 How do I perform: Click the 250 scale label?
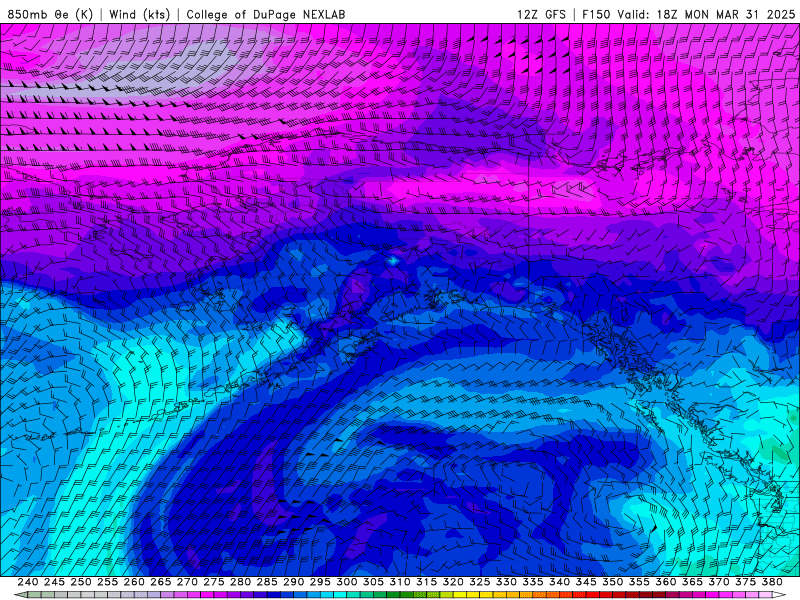(x=81, y=582)
